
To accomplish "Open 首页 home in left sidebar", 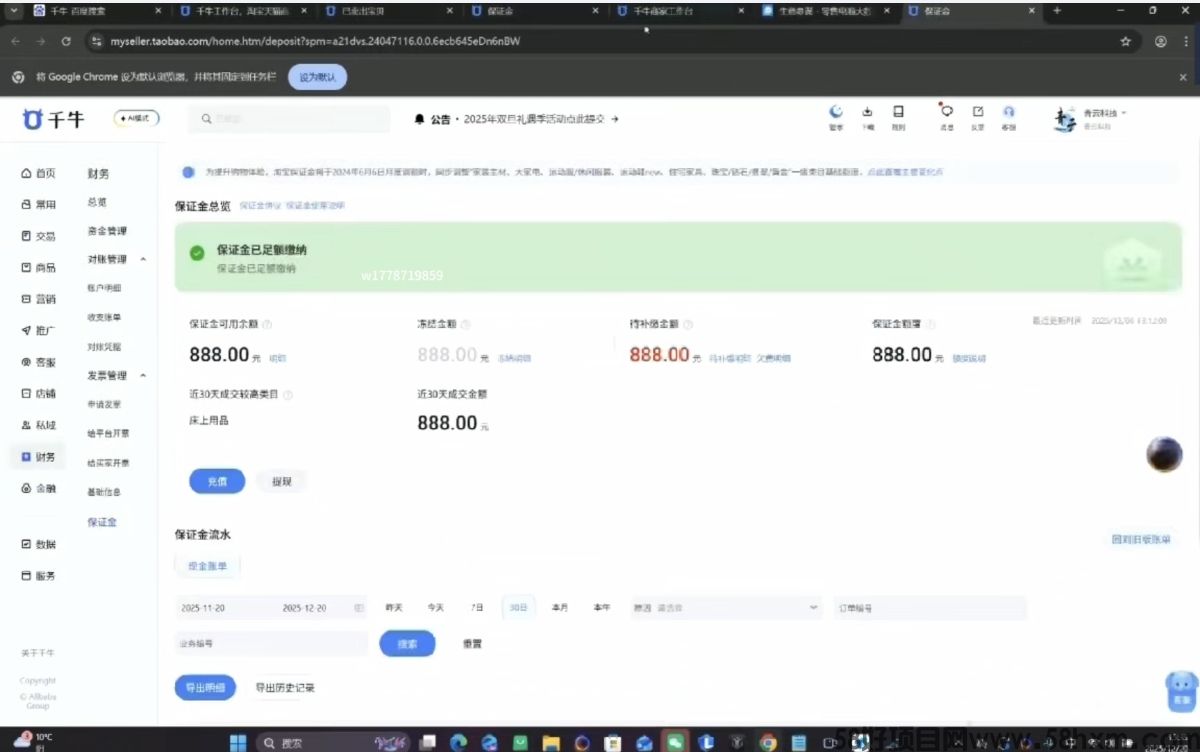I will pos(39,173).
